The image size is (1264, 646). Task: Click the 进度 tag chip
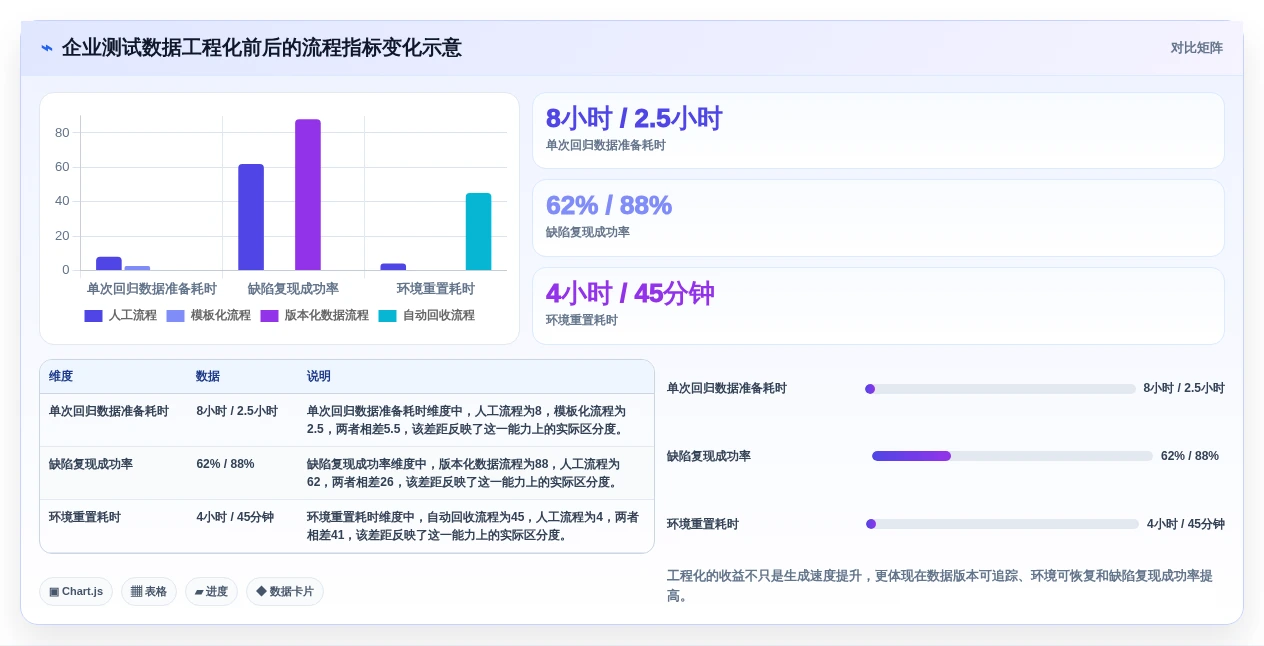[211, 591]
